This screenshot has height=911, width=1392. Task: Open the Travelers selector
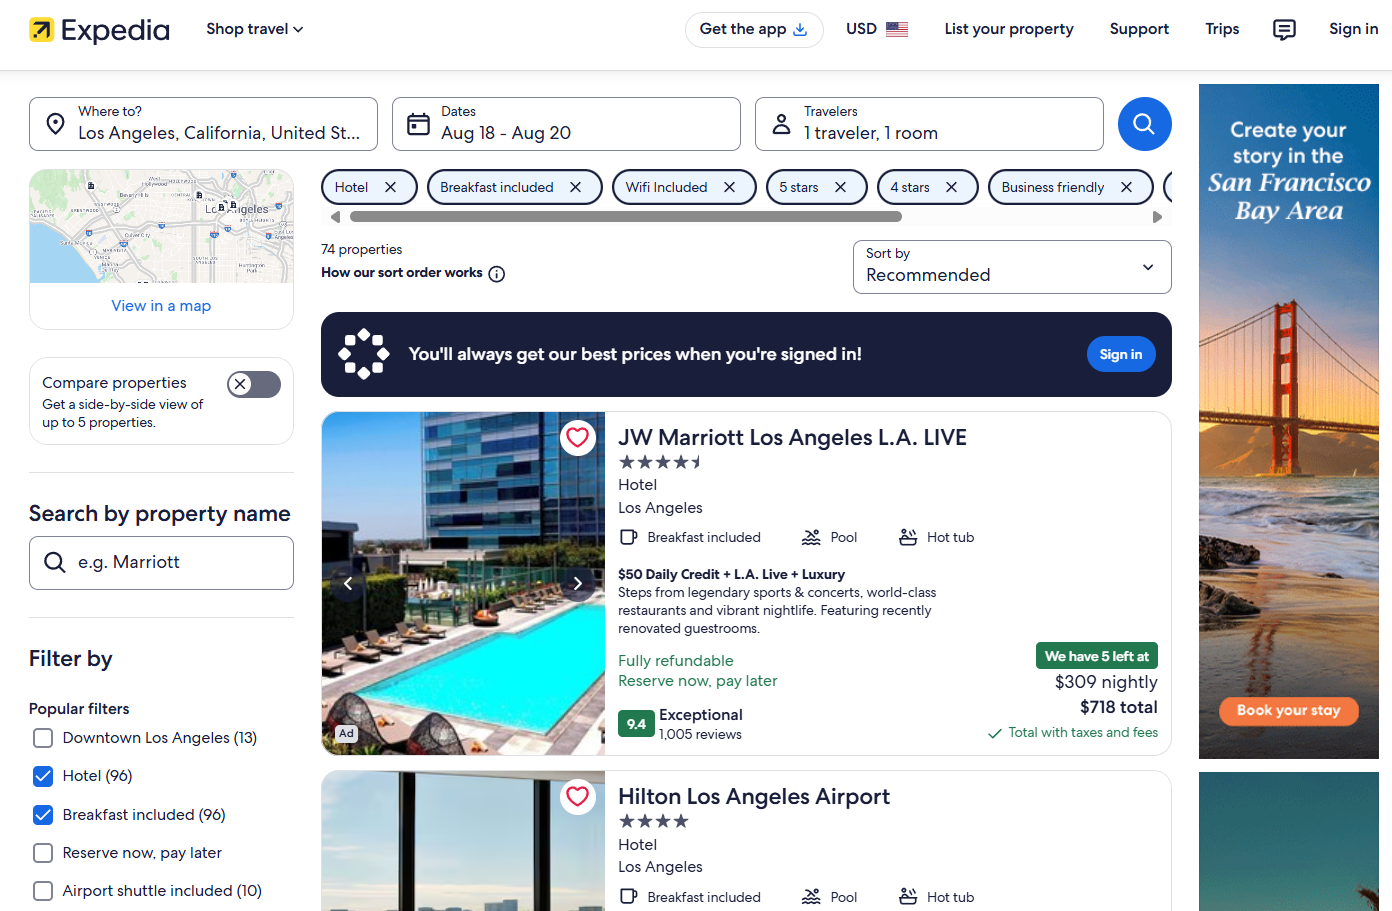(929, 124)
